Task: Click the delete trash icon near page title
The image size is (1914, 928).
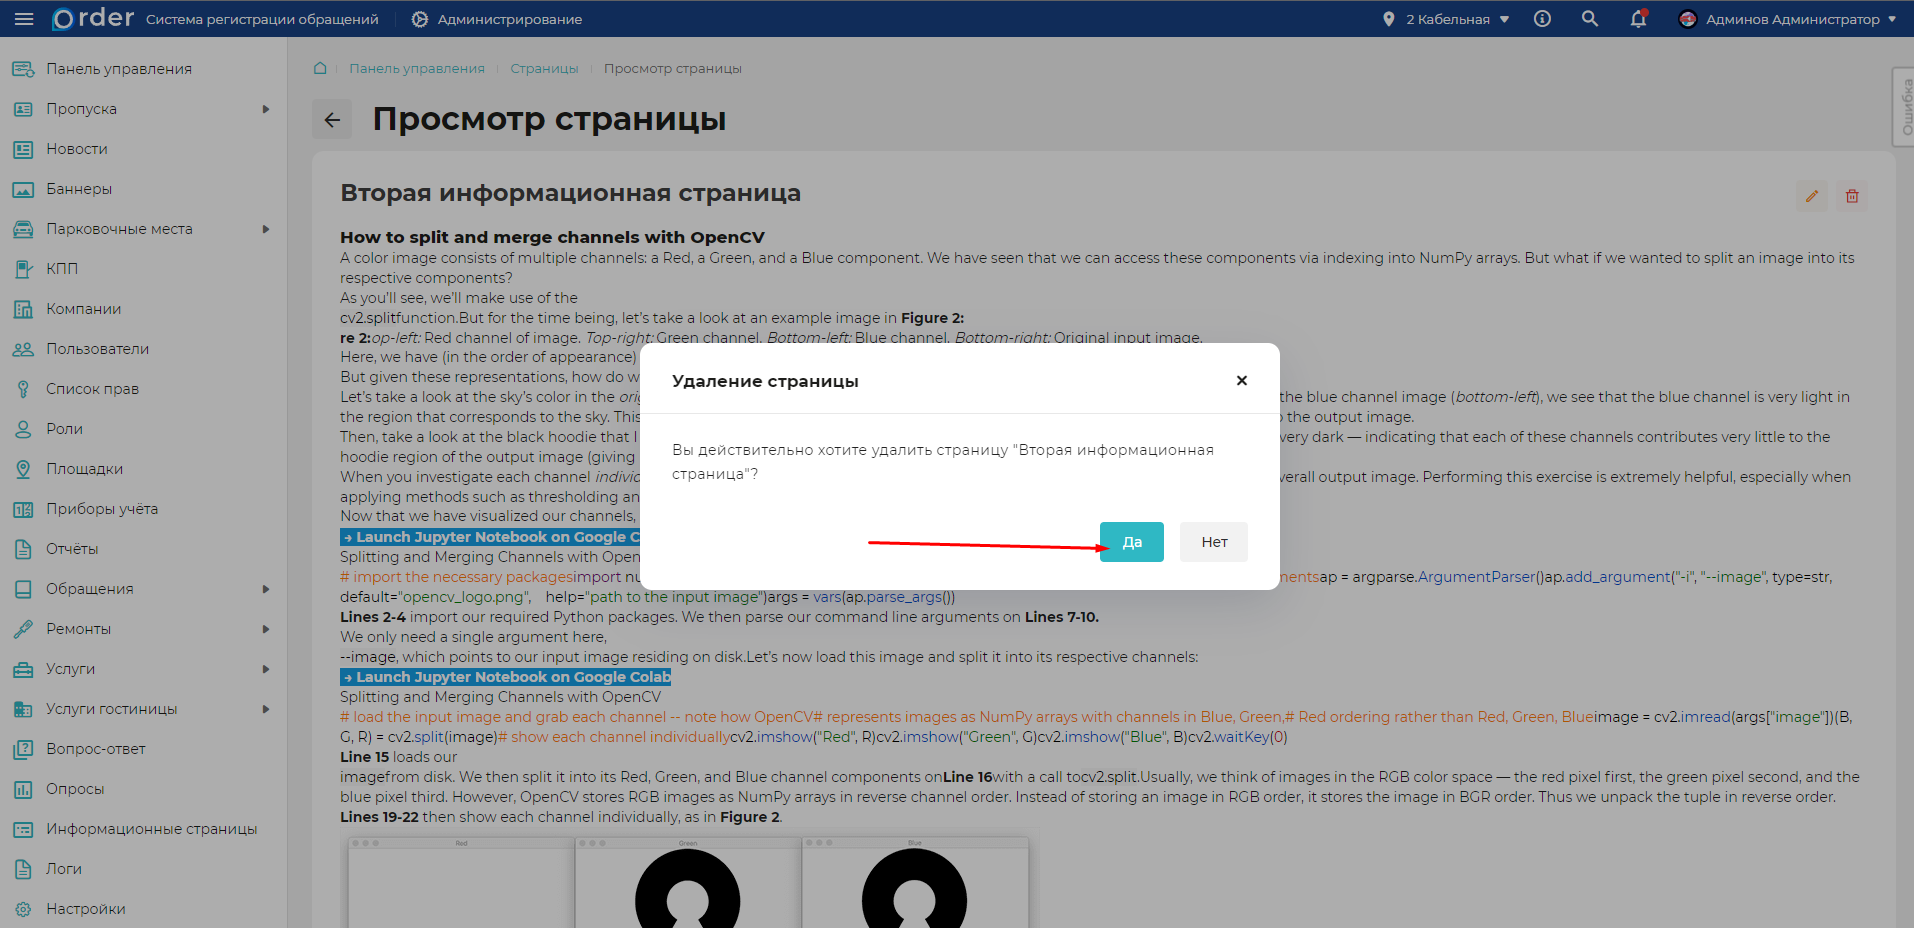Action: (x=1851, y=195)
